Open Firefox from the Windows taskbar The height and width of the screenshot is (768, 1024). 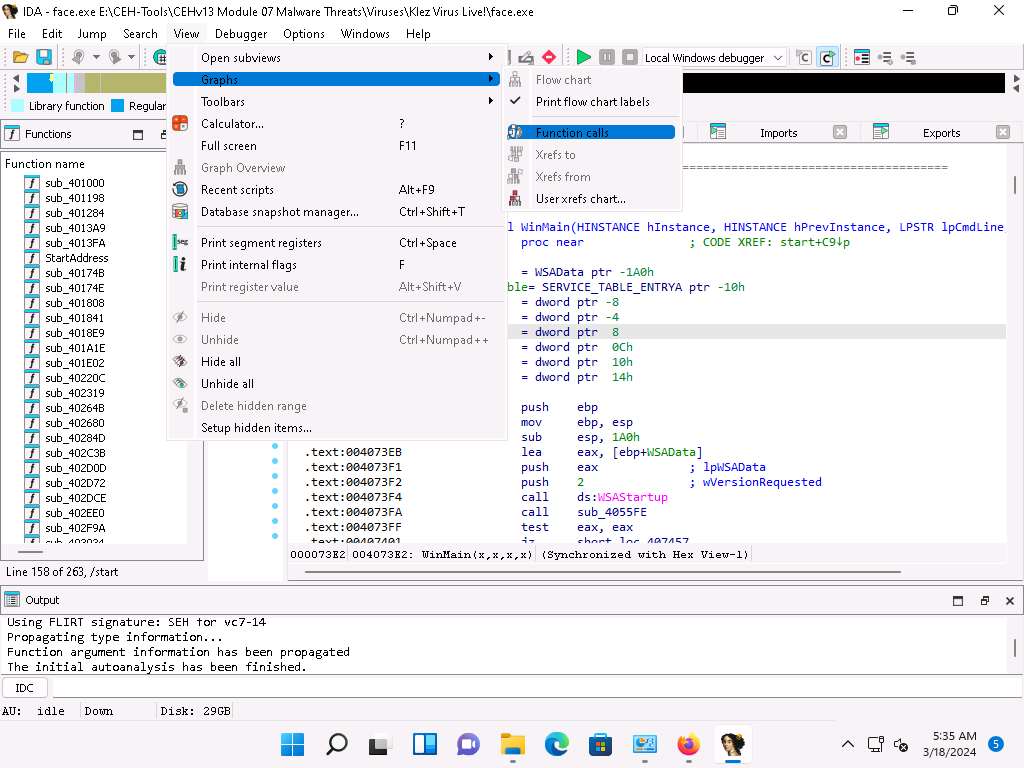688,745
